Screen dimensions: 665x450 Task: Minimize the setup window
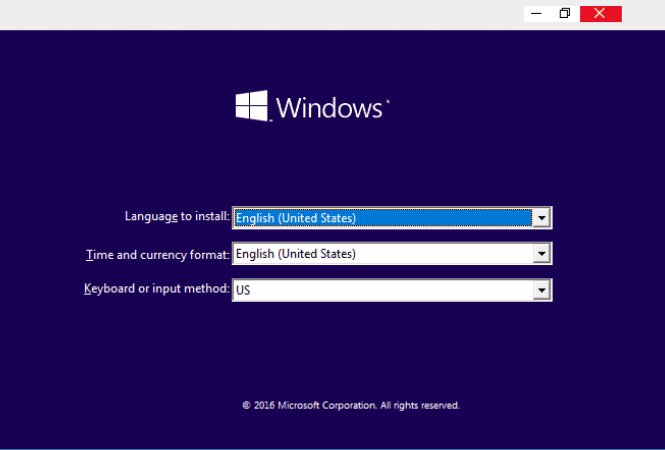pos(536,14)
